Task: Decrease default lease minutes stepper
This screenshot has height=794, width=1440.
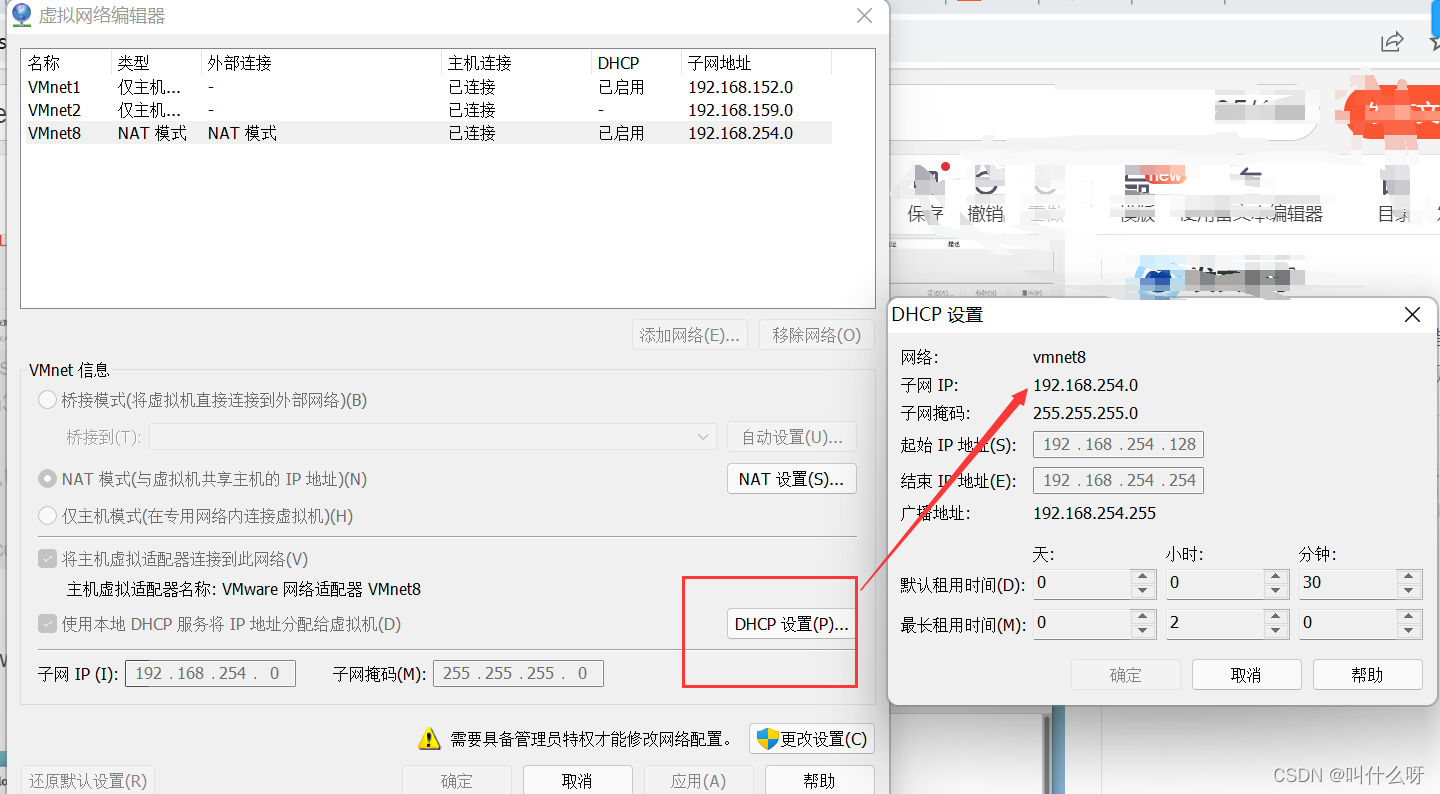Action: click(1409, 590)
